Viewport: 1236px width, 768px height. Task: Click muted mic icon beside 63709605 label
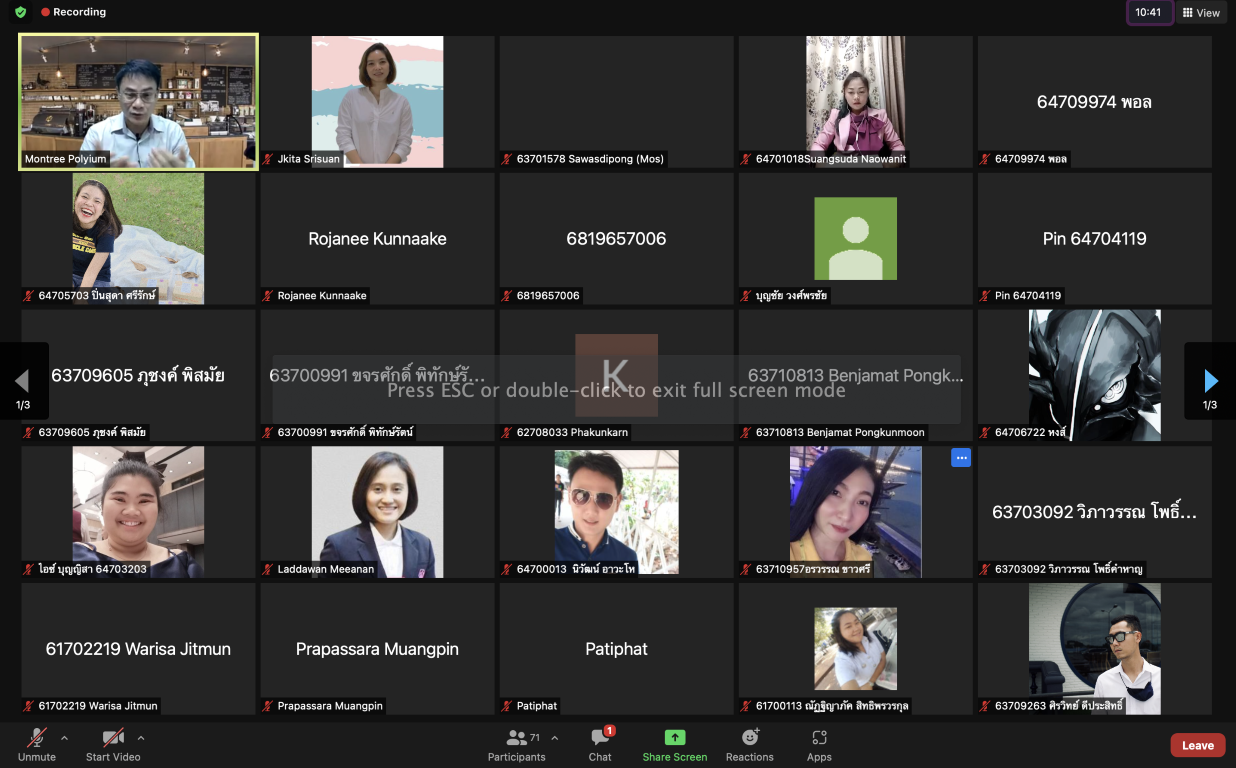pyautogui.click(x=30, y=433)
